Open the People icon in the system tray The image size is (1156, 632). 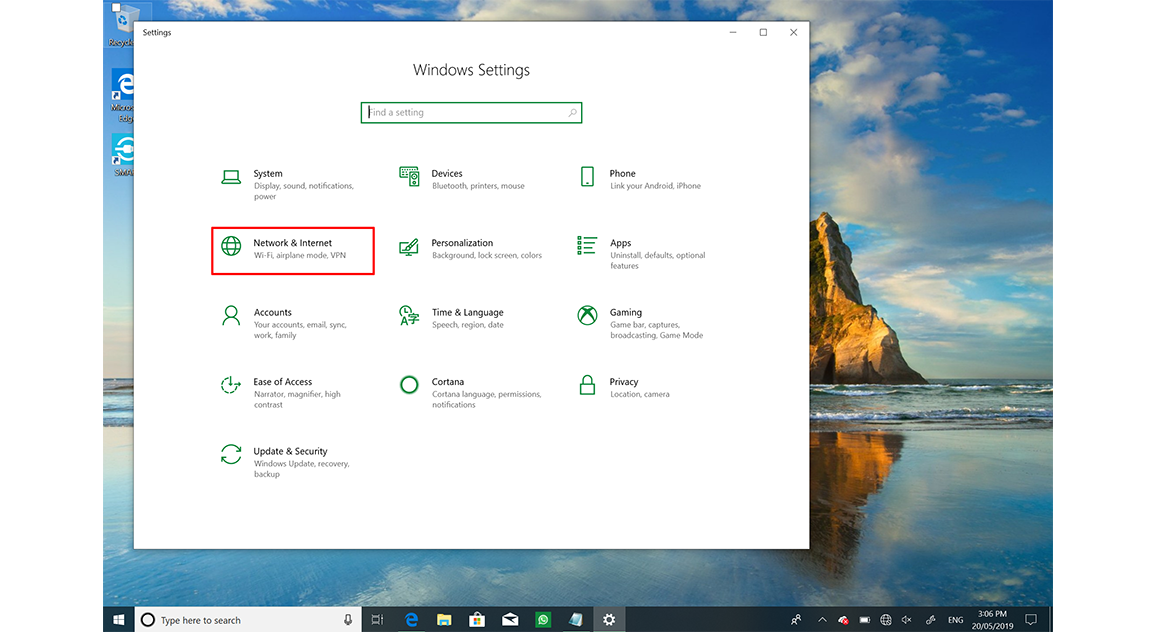click(x=796, y=619)
